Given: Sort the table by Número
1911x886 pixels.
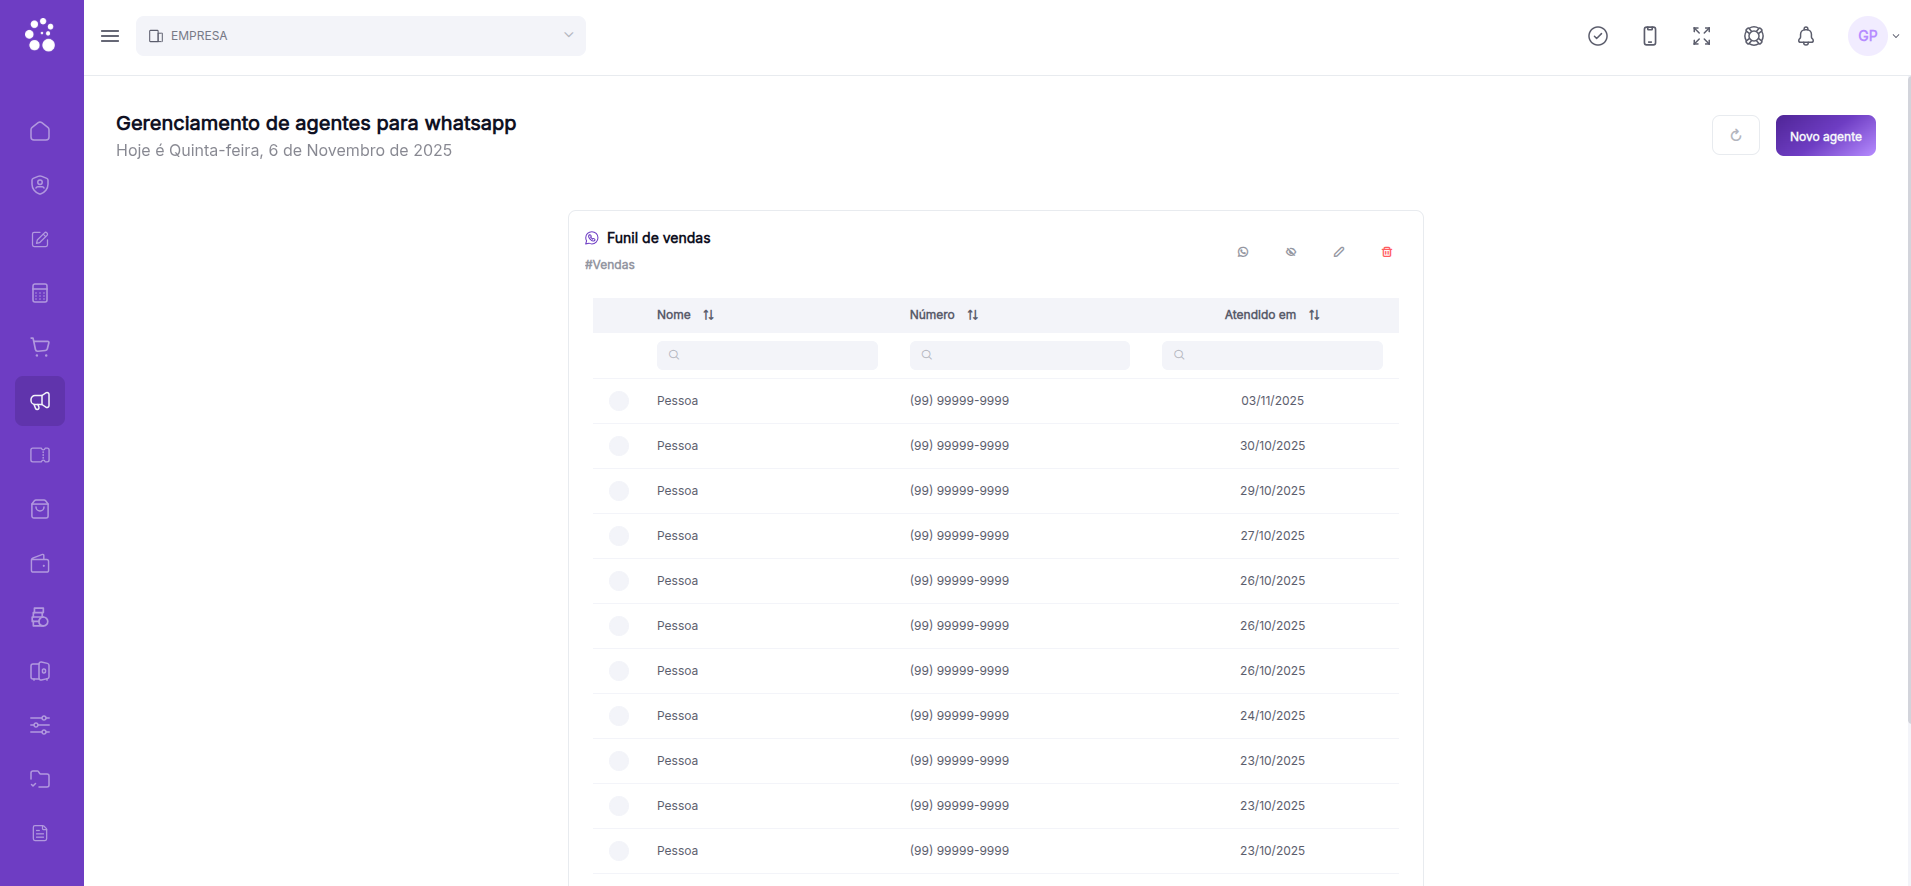Looking at the screenshot, I should point(972,315).
